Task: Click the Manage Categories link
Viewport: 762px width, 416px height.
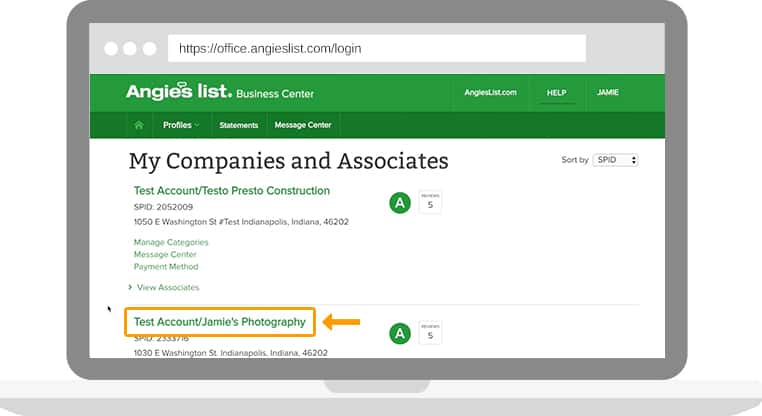Action: pos(171,242)
